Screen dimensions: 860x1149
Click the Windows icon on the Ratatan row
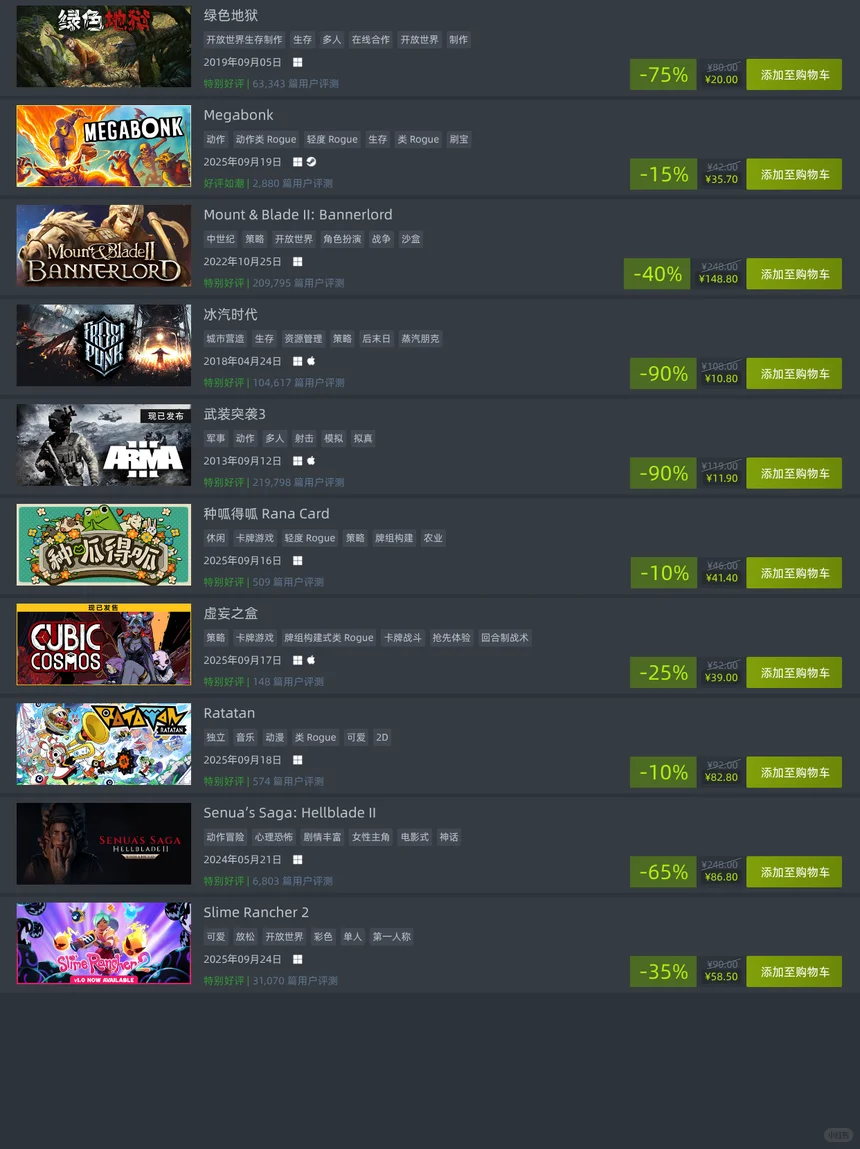(x=297, y=760)
